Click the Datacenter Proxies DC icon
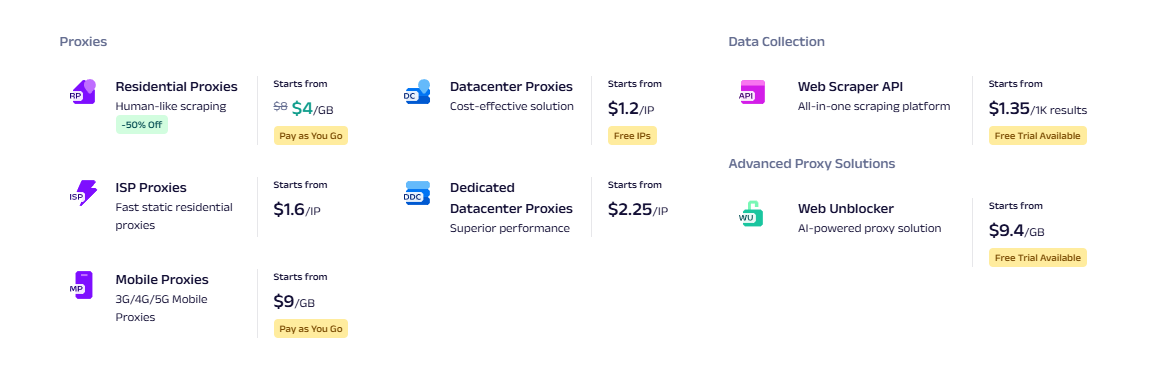1175x385 pixels. [417, 92]
